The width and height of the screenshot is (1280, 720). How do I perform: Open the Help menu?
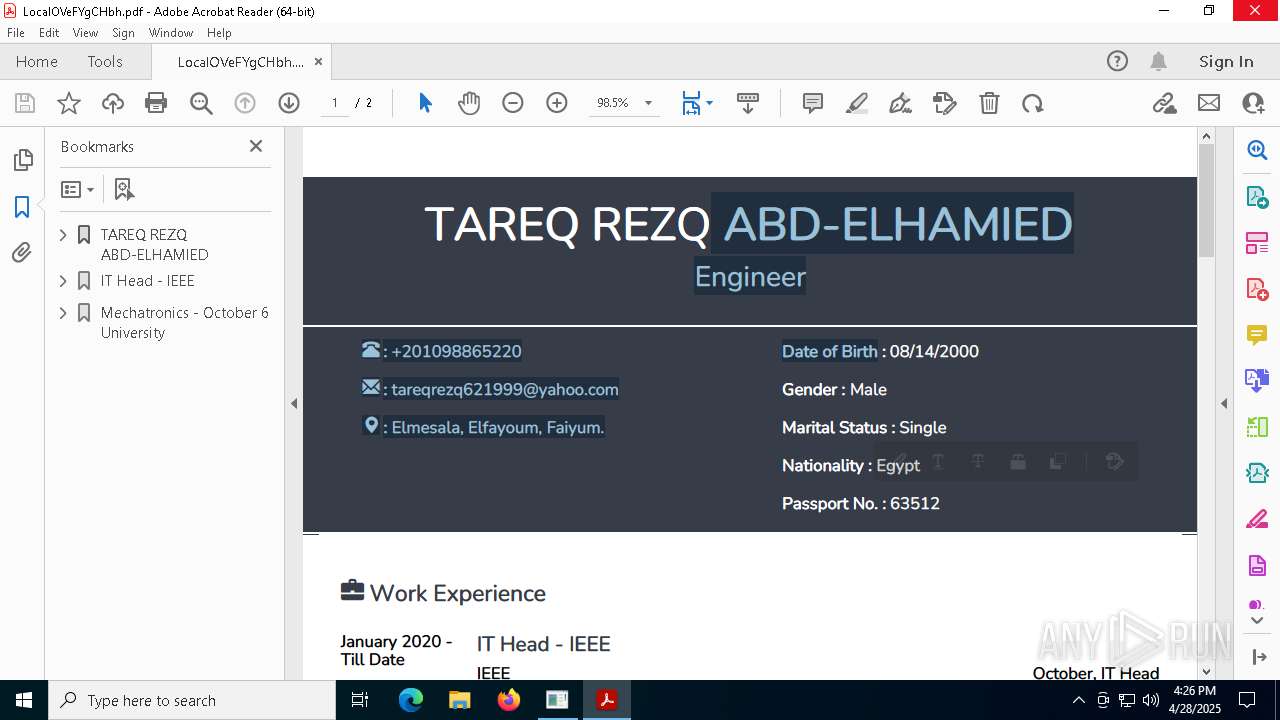coord(219,33)
